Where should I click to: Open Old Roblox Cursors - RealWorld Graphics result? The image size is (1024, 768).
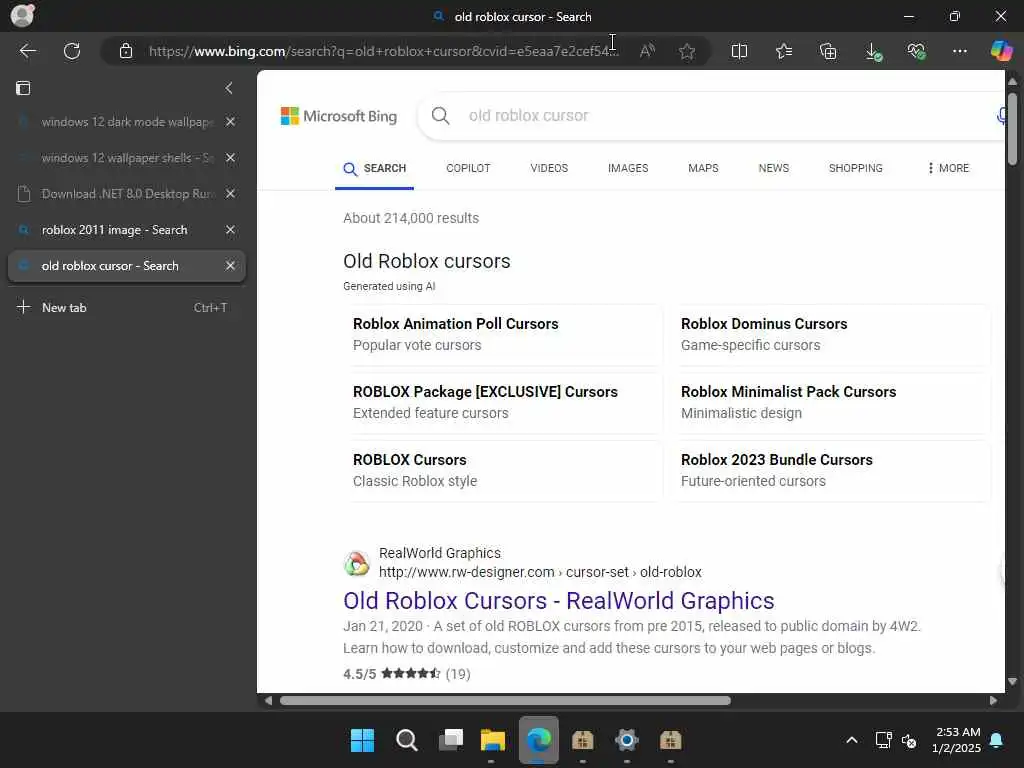(x=558, y=601)
